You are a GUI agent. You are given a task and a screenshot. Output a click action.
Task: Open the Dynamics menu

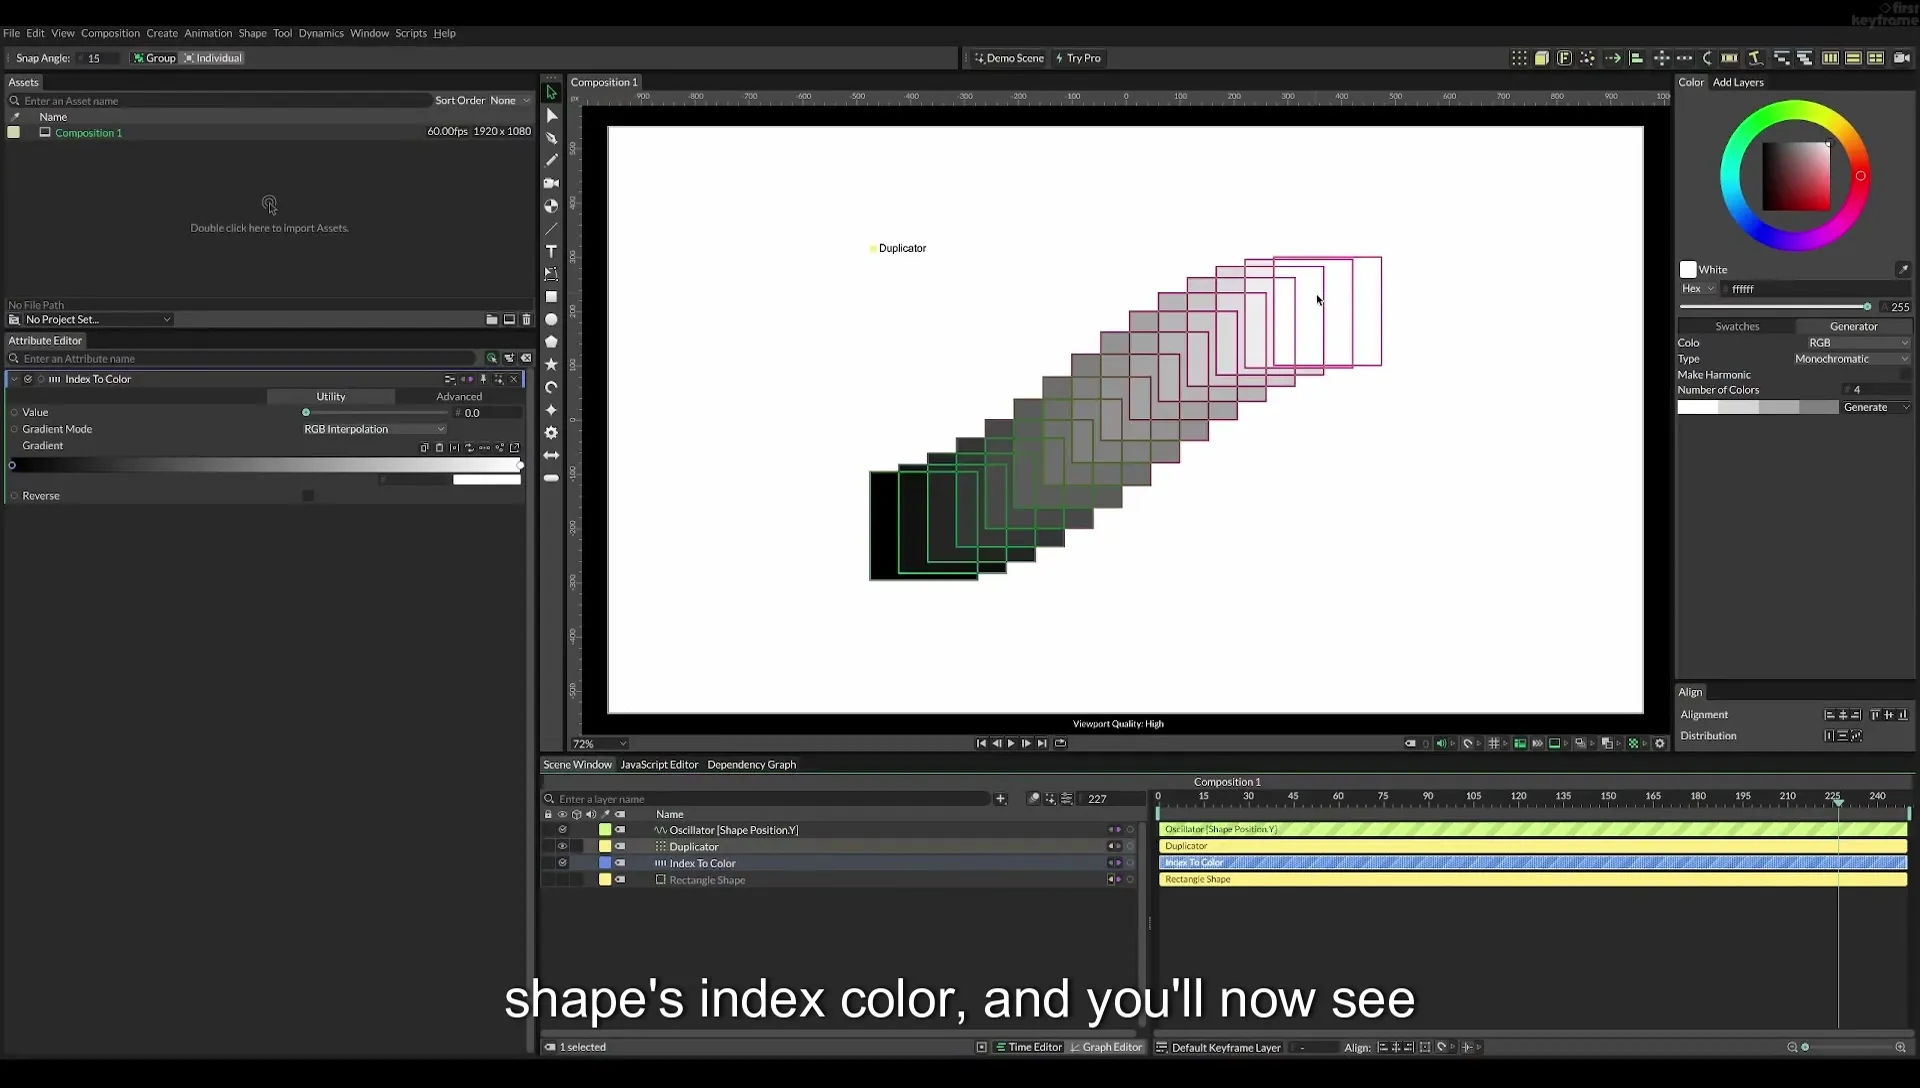321,33
